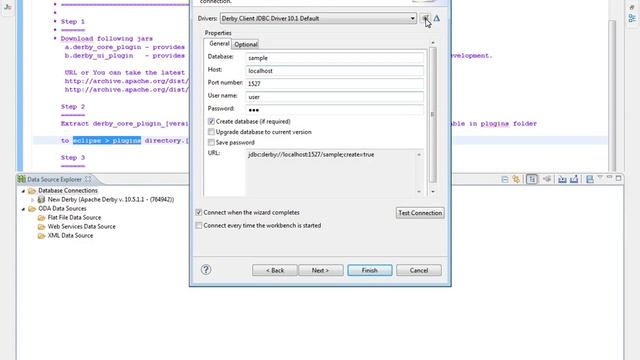The width and height of the screenshot is (640, 360).
Task: Click the 'Download following jars' line in editor
Action: coord(107,38)
